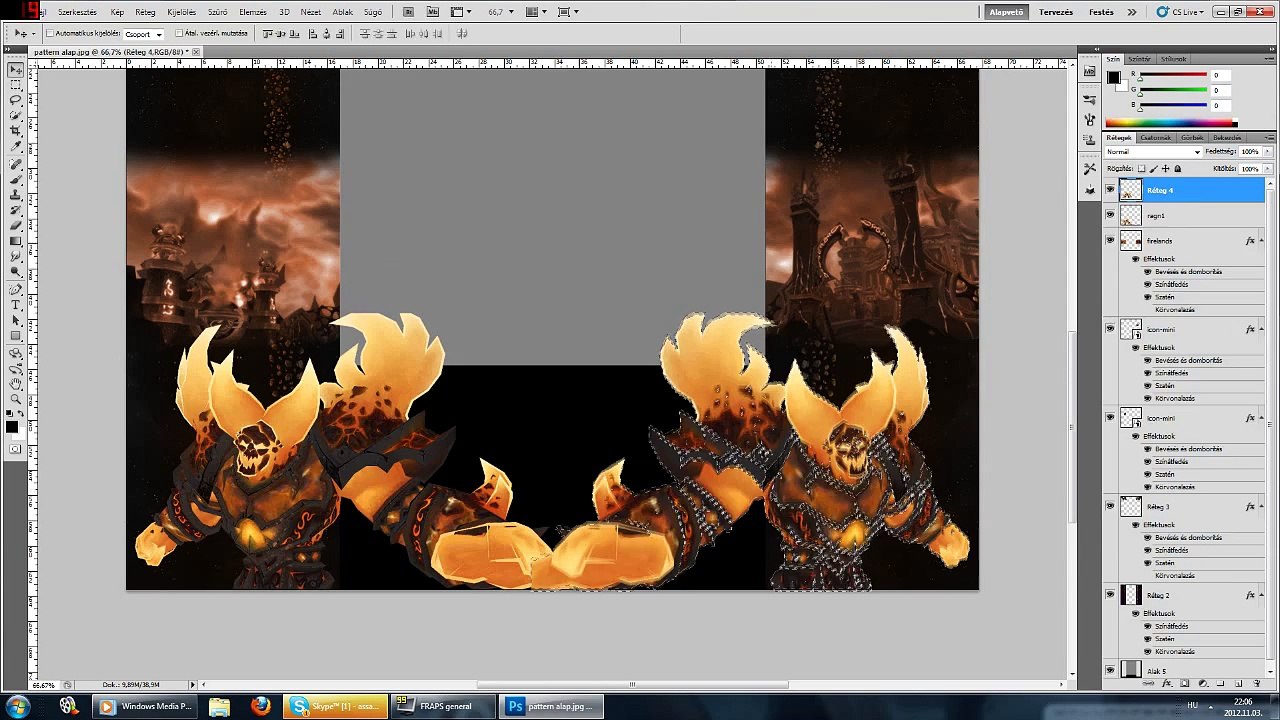1280x720 pixels.
Task: Select the Rectangular Marquee tool
Action: [x=16, y=86]
